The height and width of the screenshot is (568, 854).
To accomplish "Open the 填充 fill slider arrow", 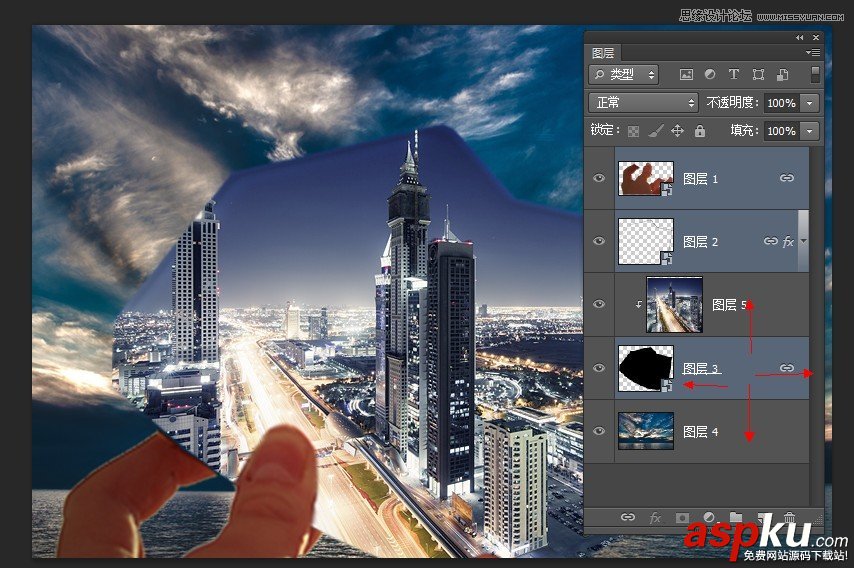I will (x=810, y=131).
